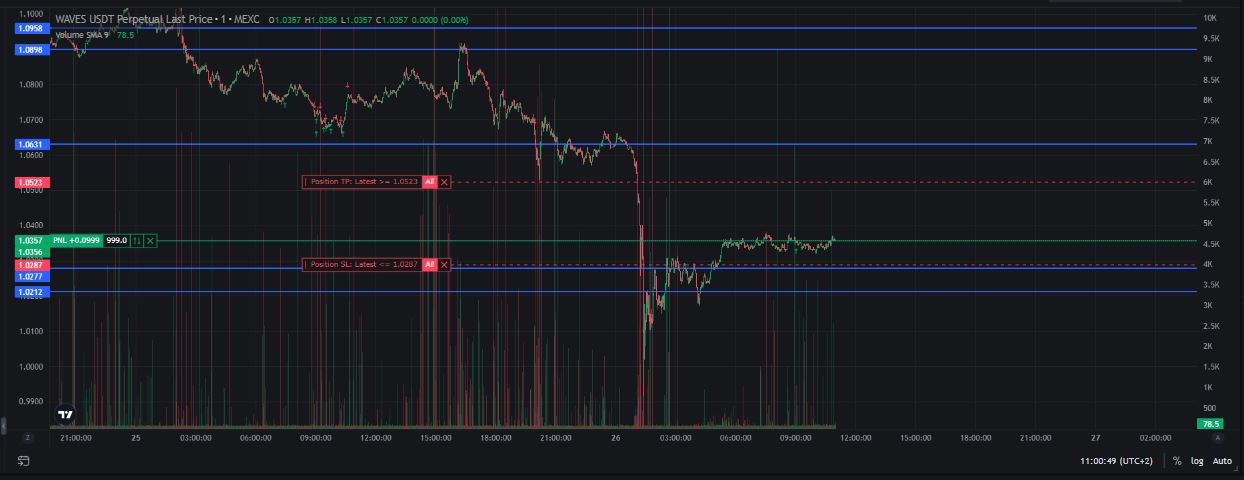The width and height of the screenshot is (1244, 480).
Task: Click the Volume SMA 9 indicator legend
Action: pyautogui.click(x=84, y=35)
